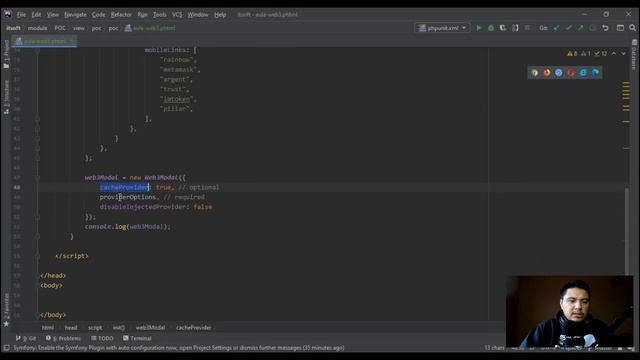640x360 pixels.
Task: Open the phpunit.xml run configuration dropdown
Action: (x=442, y=28)
